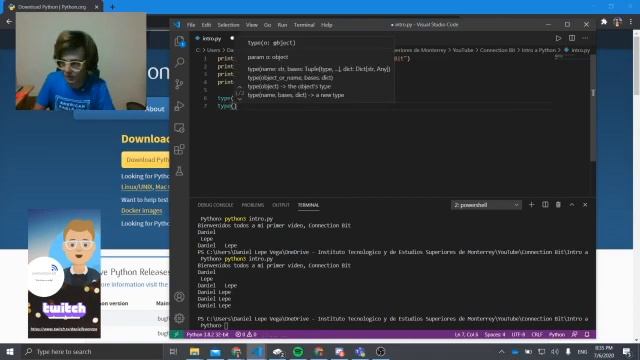Switch to the OUTPUT tab

281,205
